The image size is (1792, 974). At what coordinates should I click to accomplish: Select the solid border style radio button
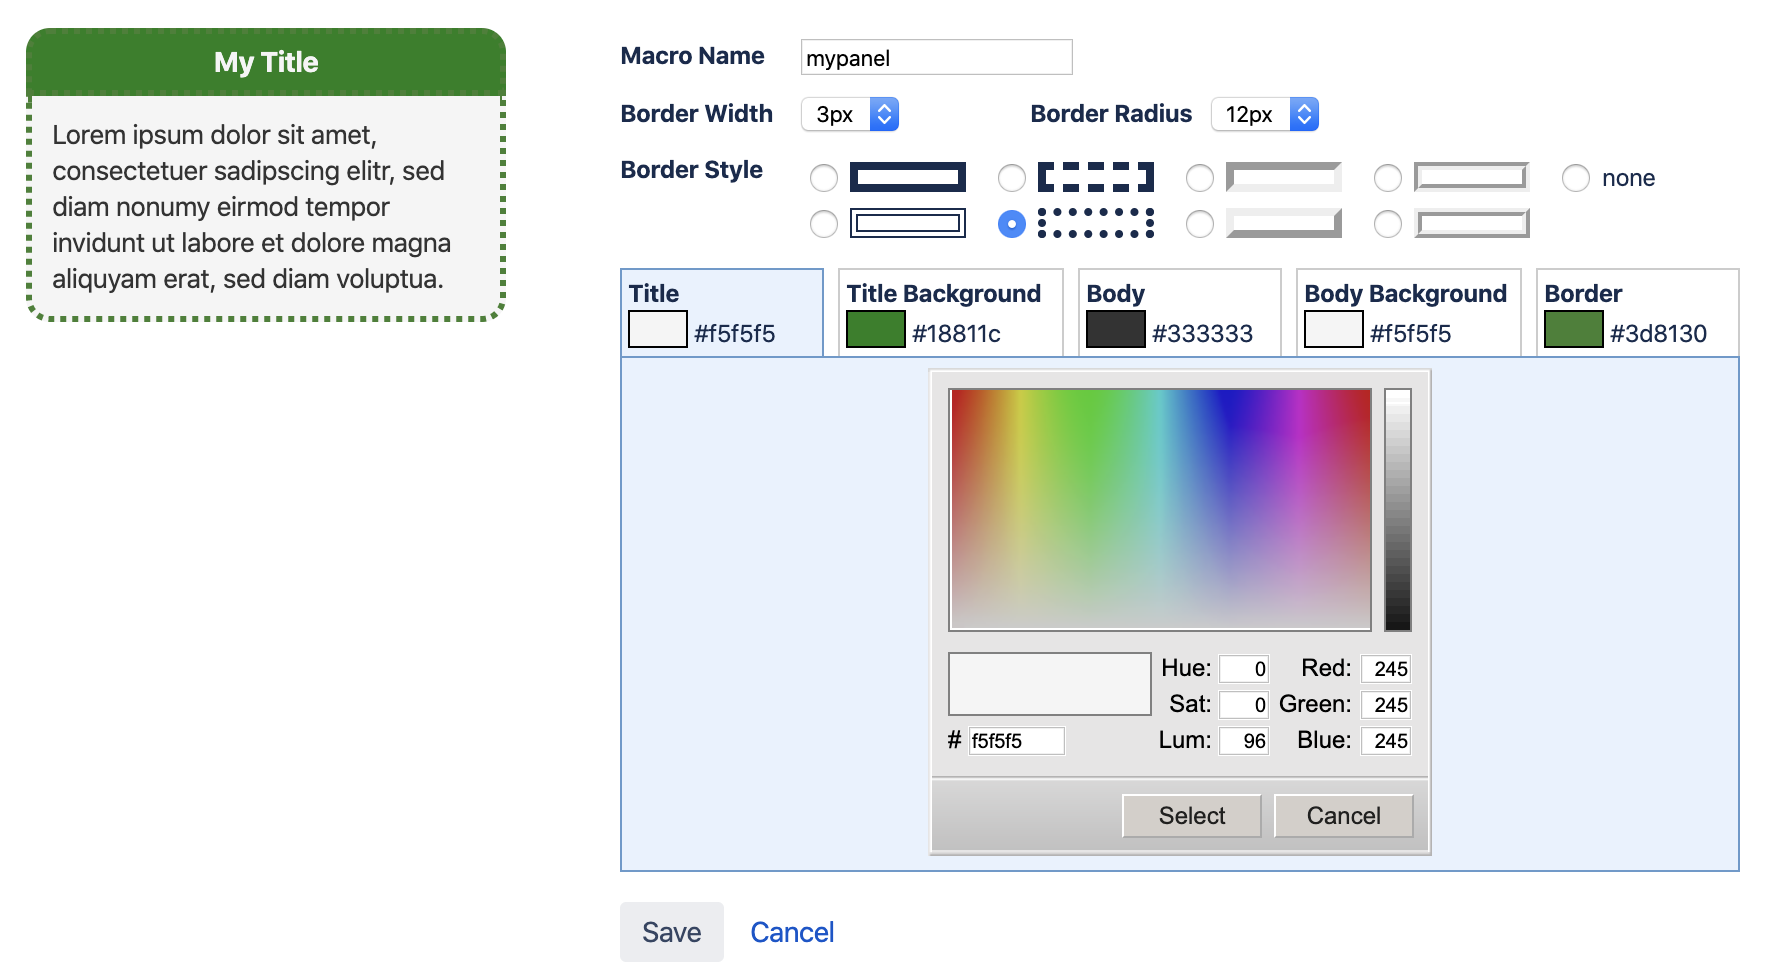(x=824, y=178)
